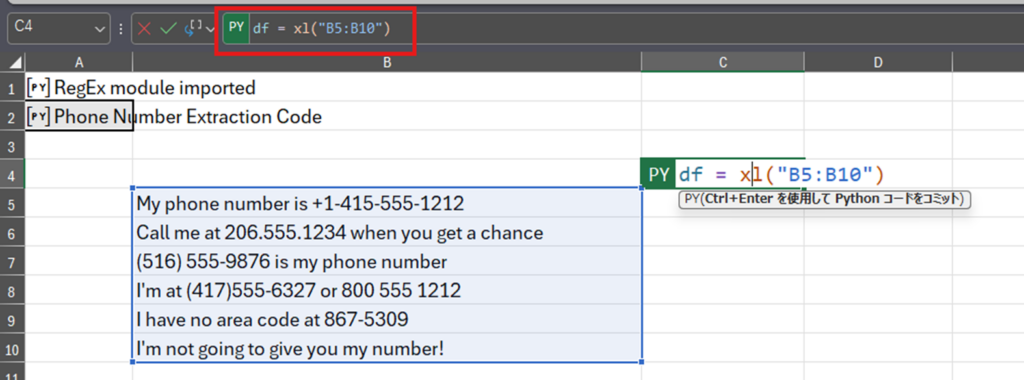Select row 10 header
Screen dimensions: 1024x380
point(12,348)
